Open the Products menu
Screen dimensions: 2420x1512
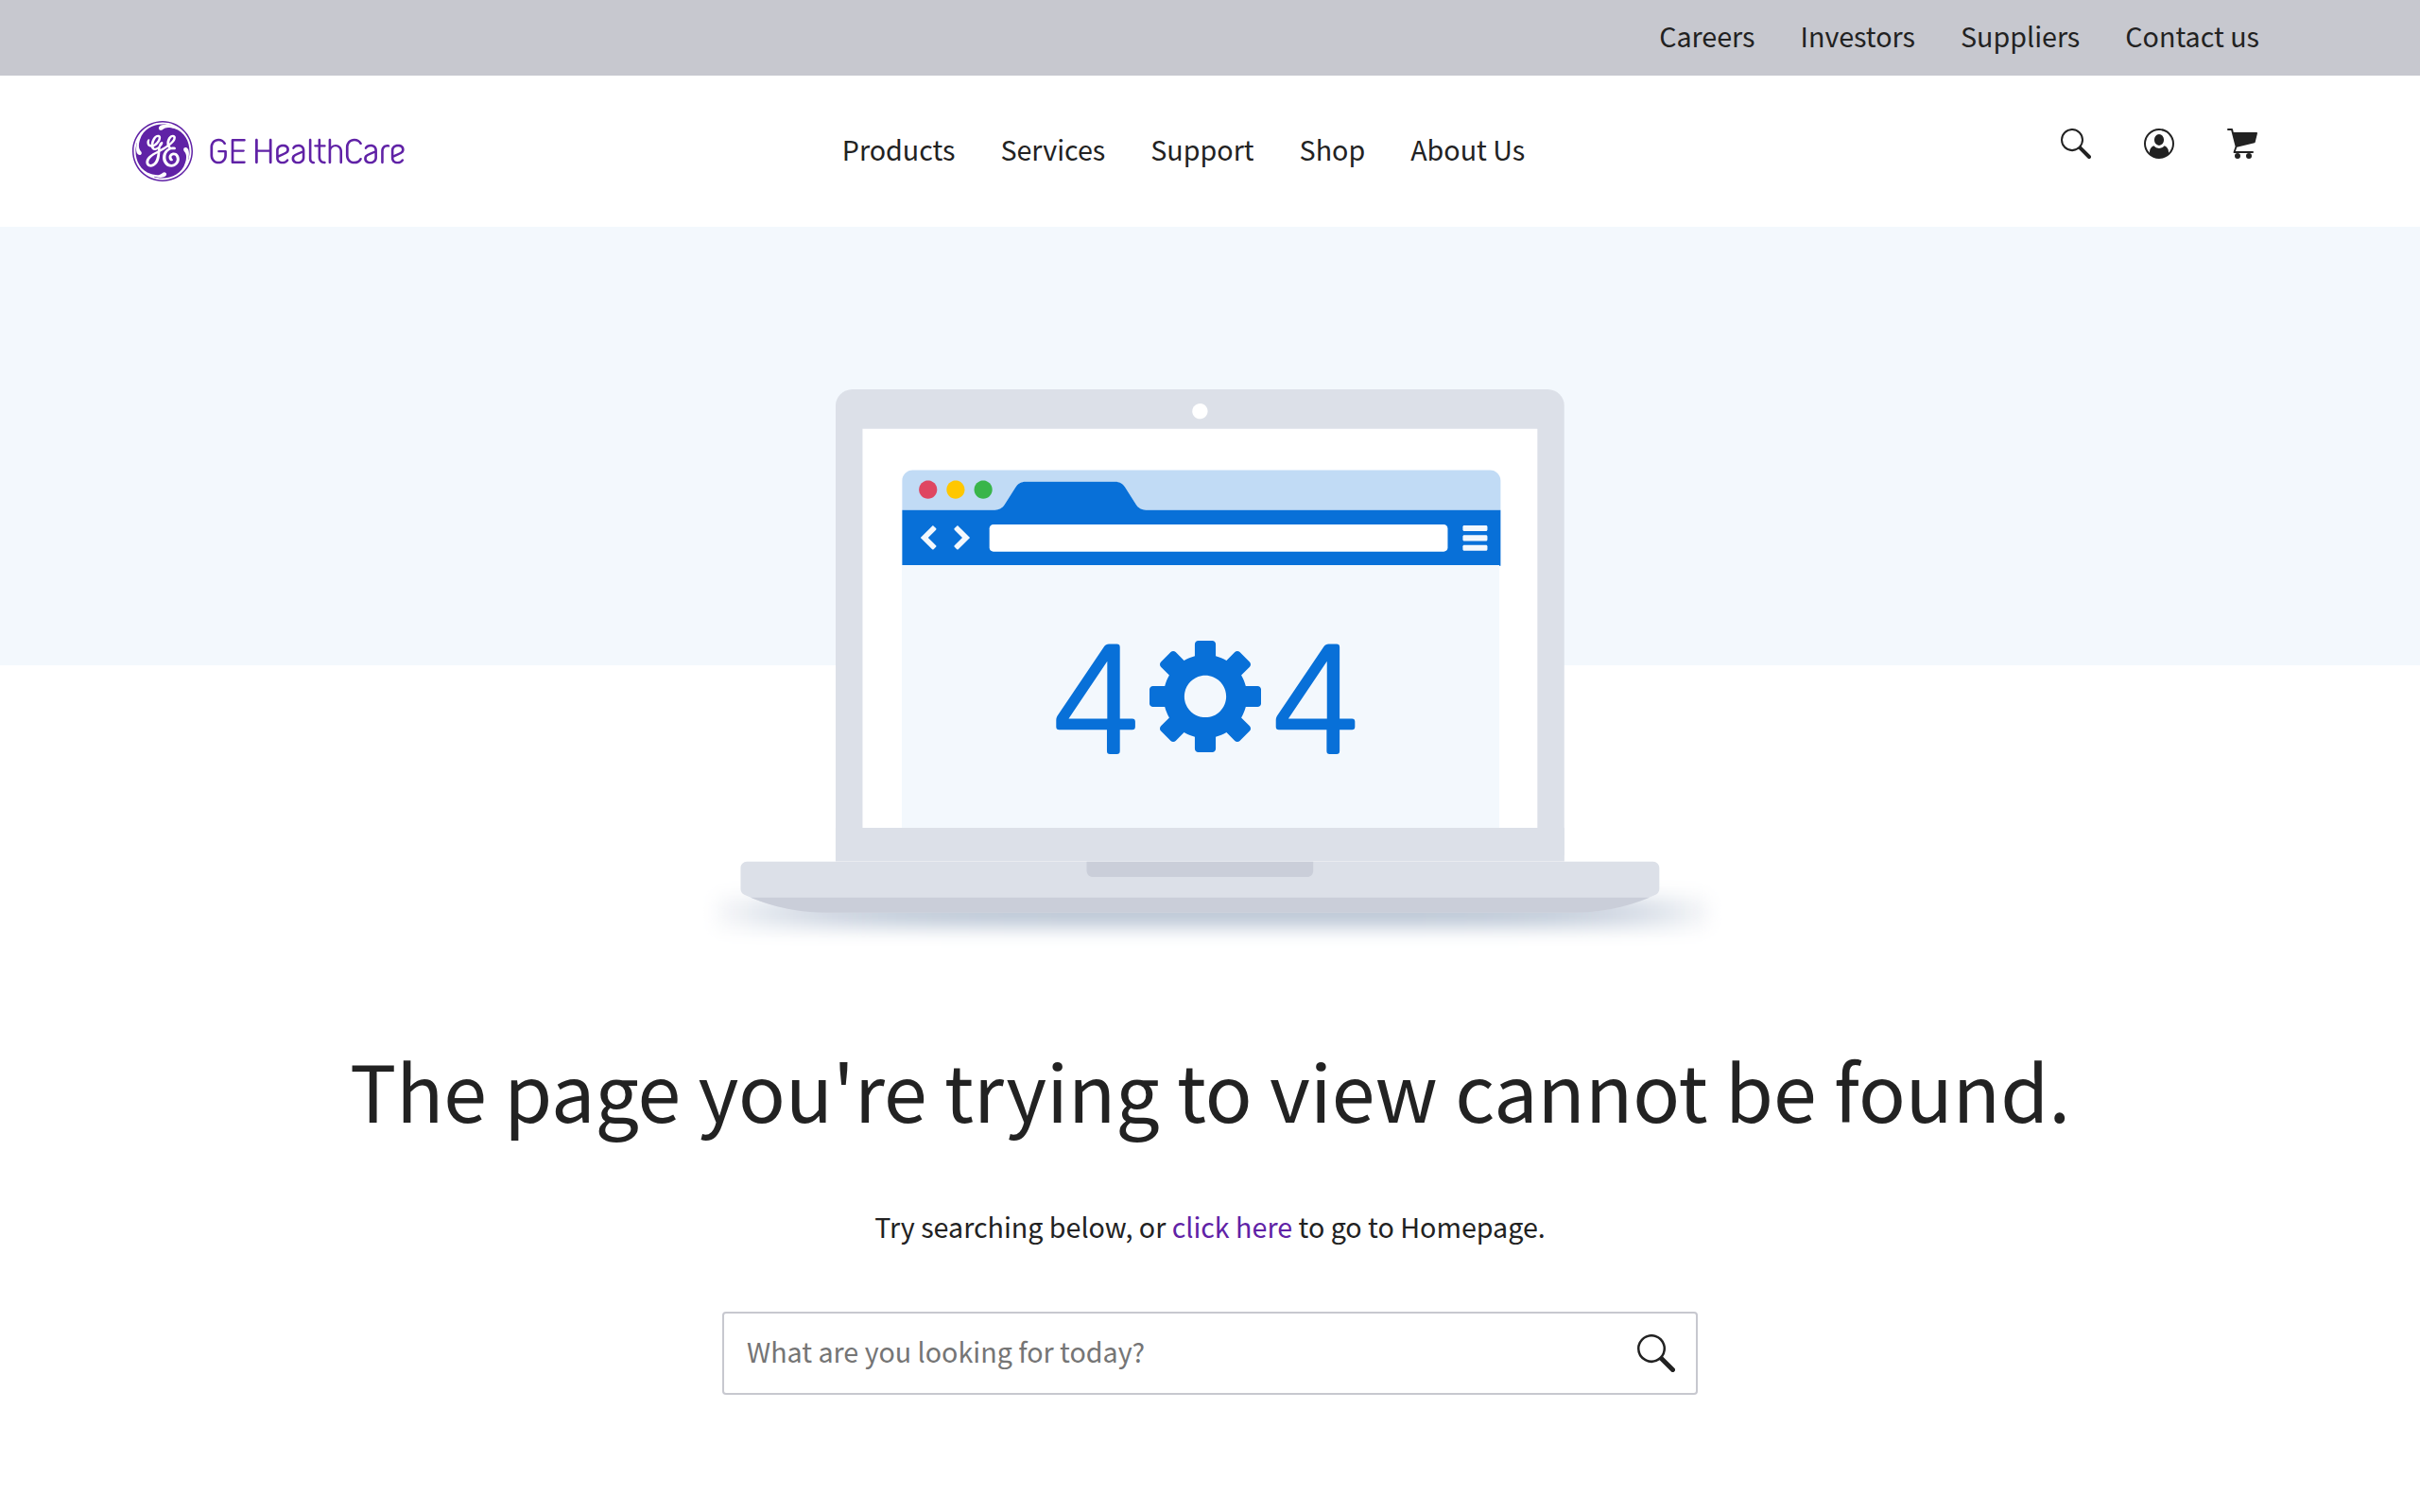point(897,150)
